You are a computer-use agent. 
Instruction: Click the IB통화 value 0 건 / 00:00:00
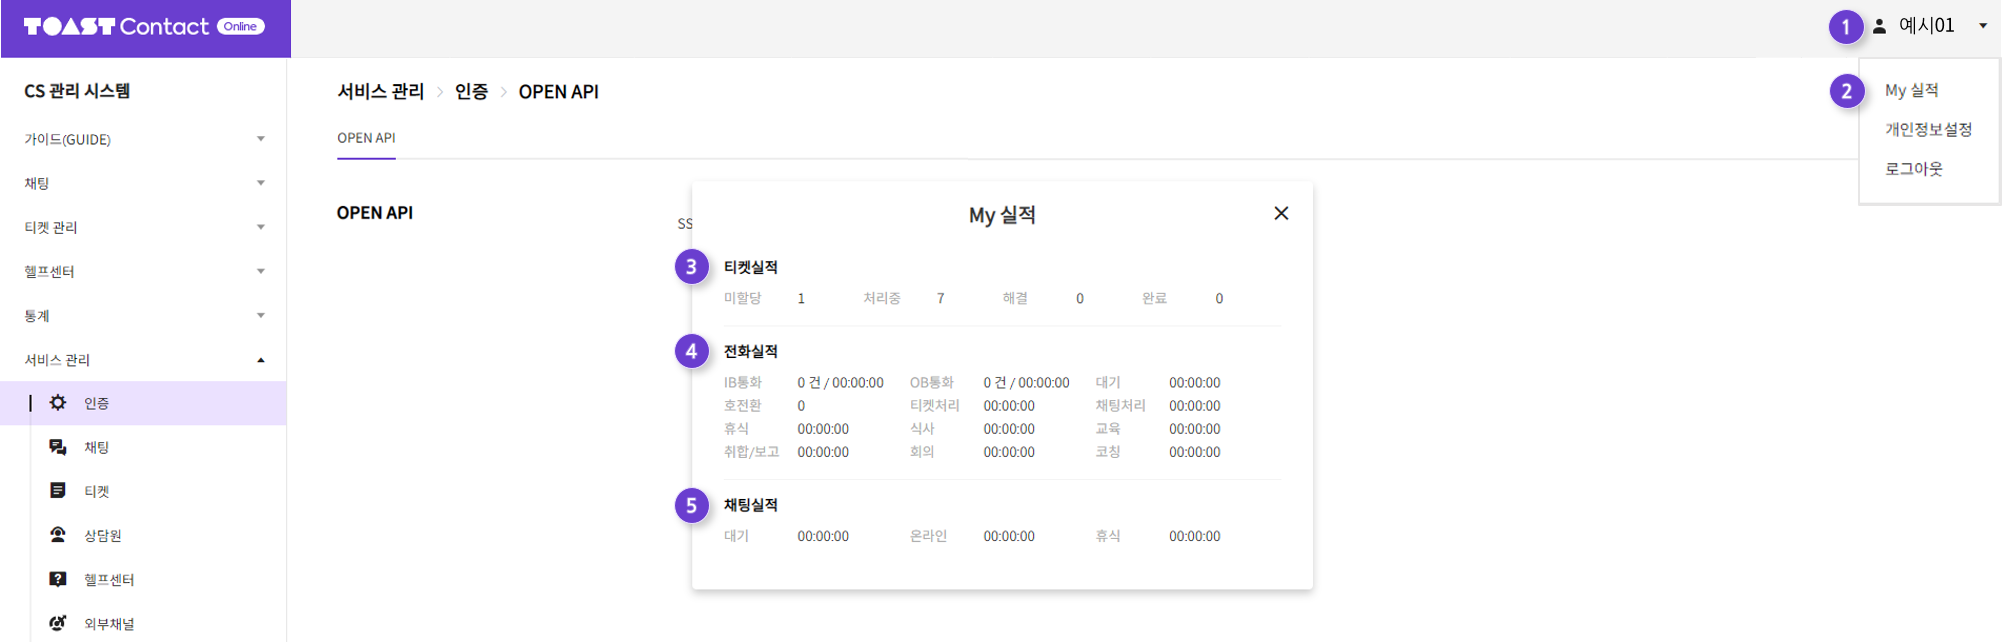coord(840,383)
